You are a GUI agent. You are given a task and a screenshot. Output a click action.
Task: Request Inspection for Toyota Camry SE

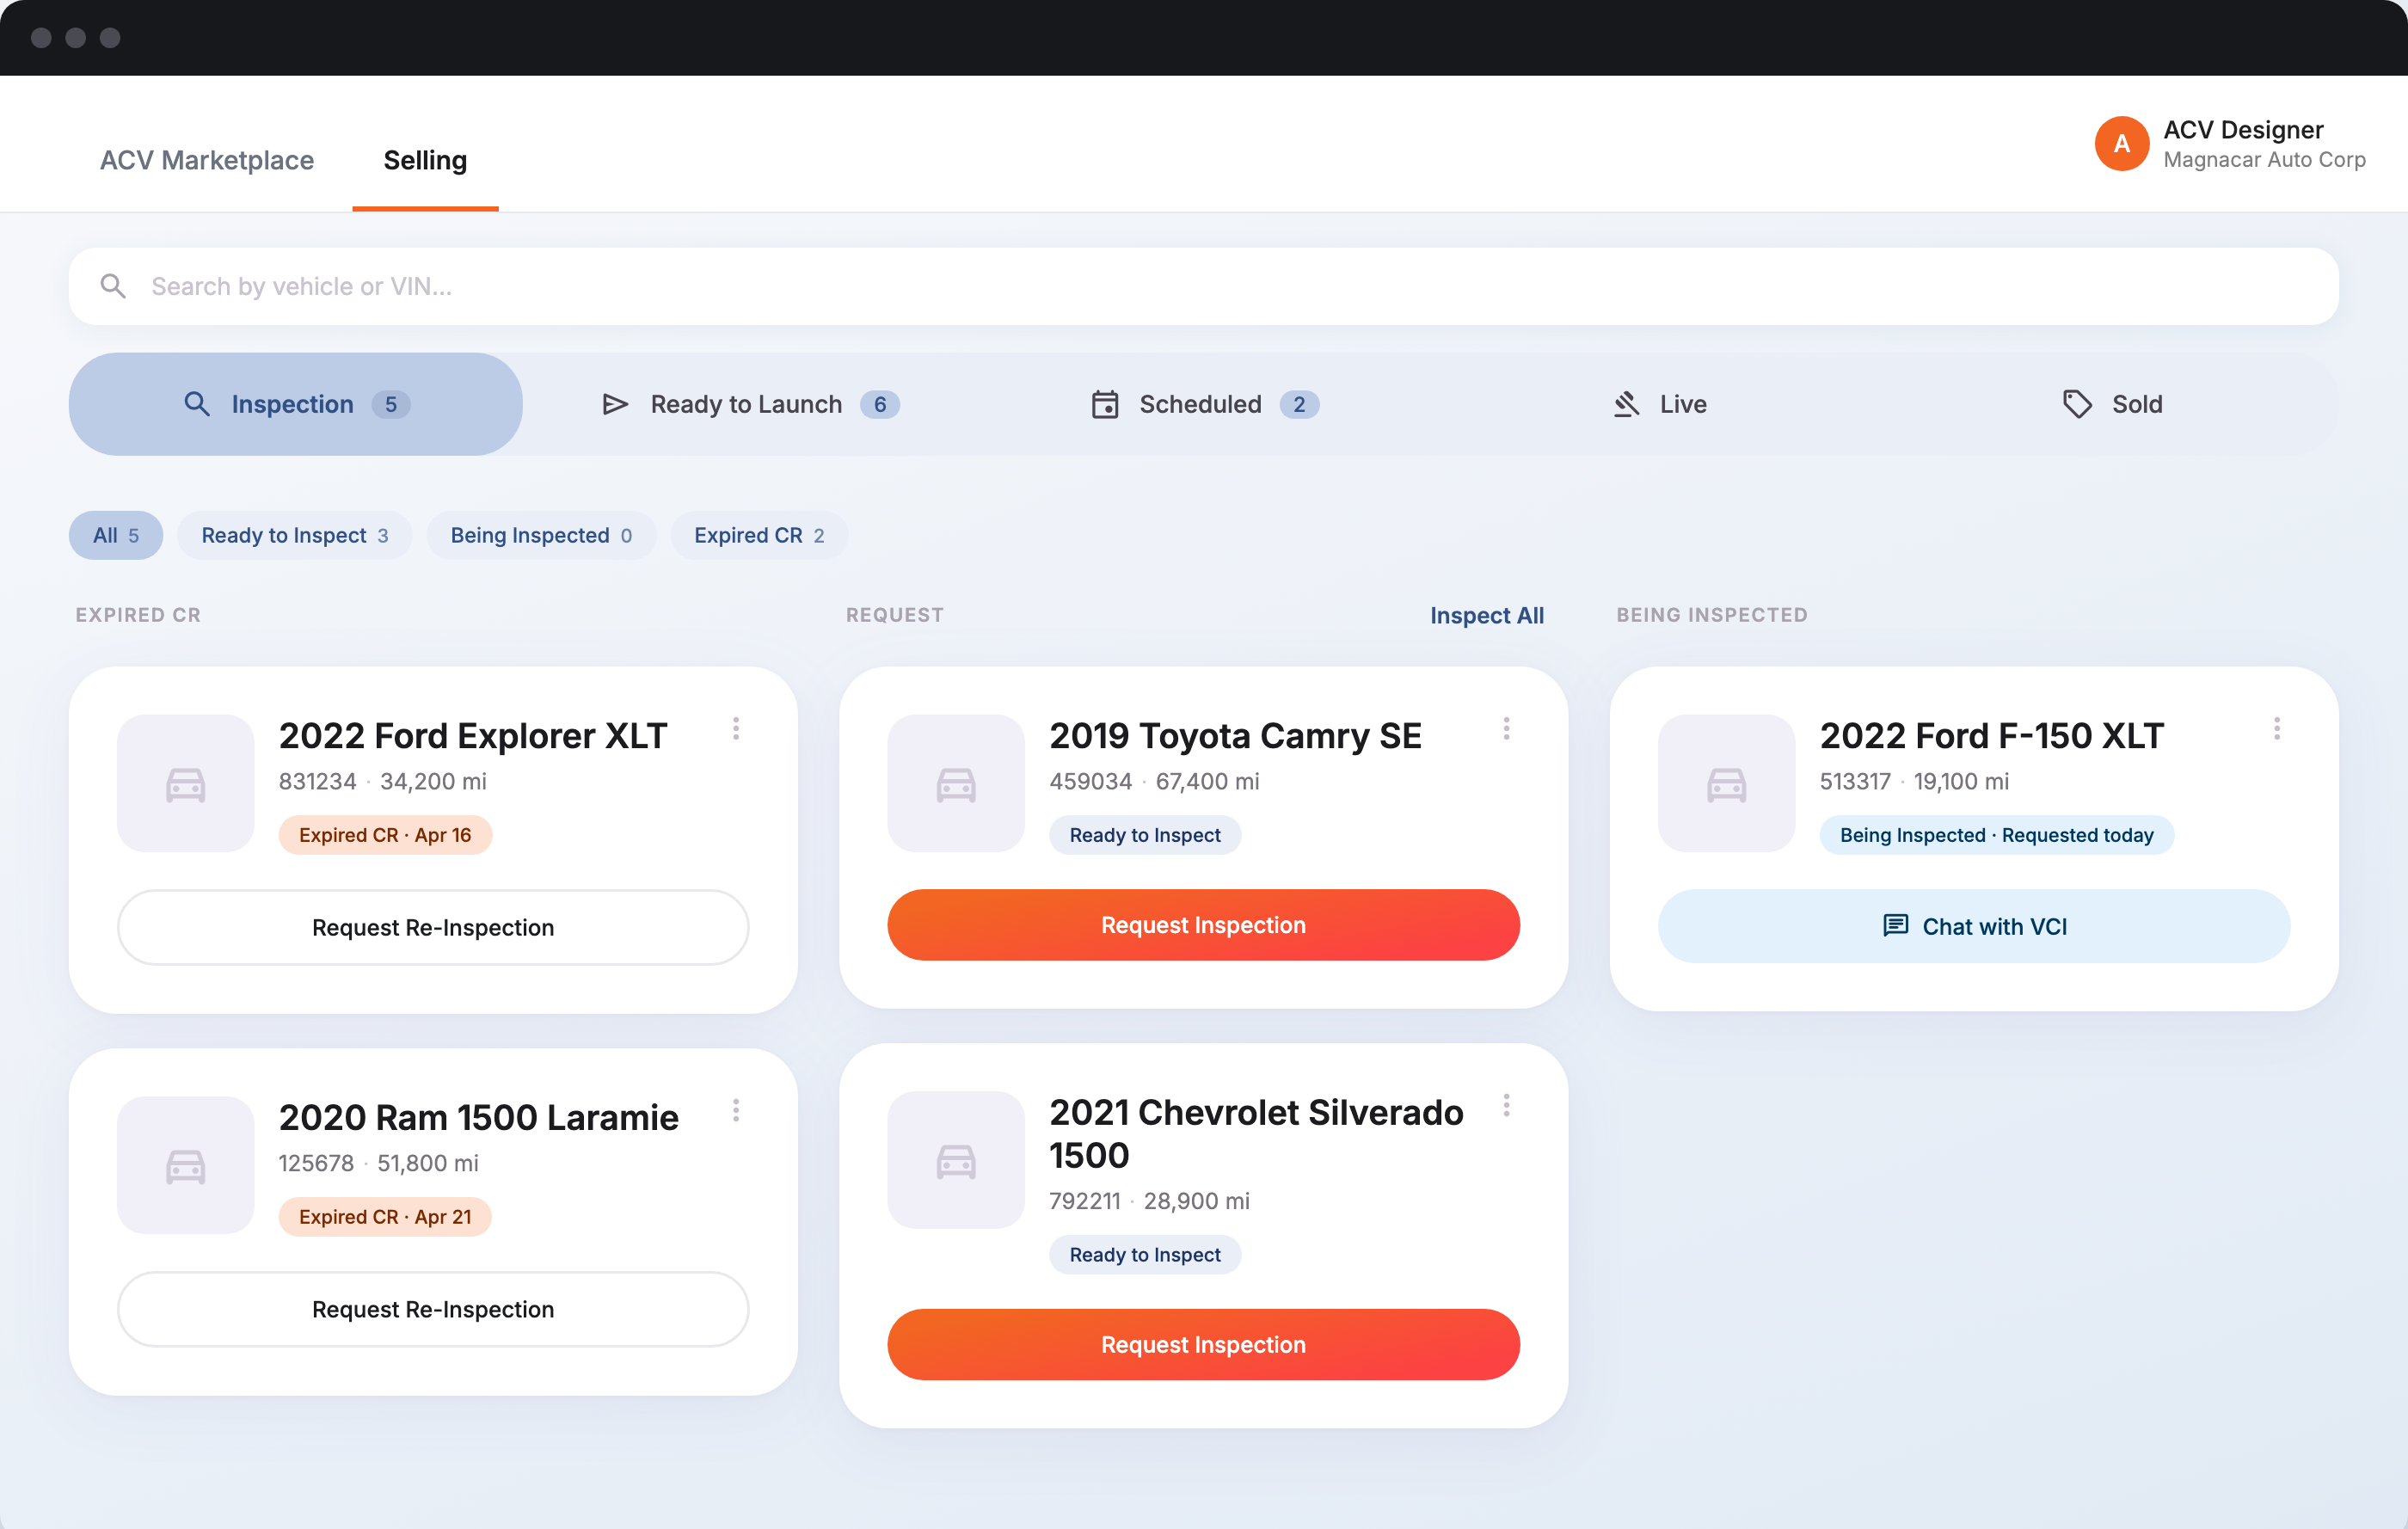click(1204, 925)
